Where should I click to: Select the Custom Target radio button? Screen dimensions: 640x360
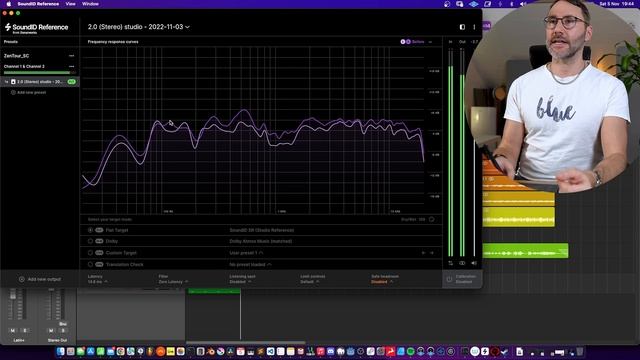coord(90,253)
